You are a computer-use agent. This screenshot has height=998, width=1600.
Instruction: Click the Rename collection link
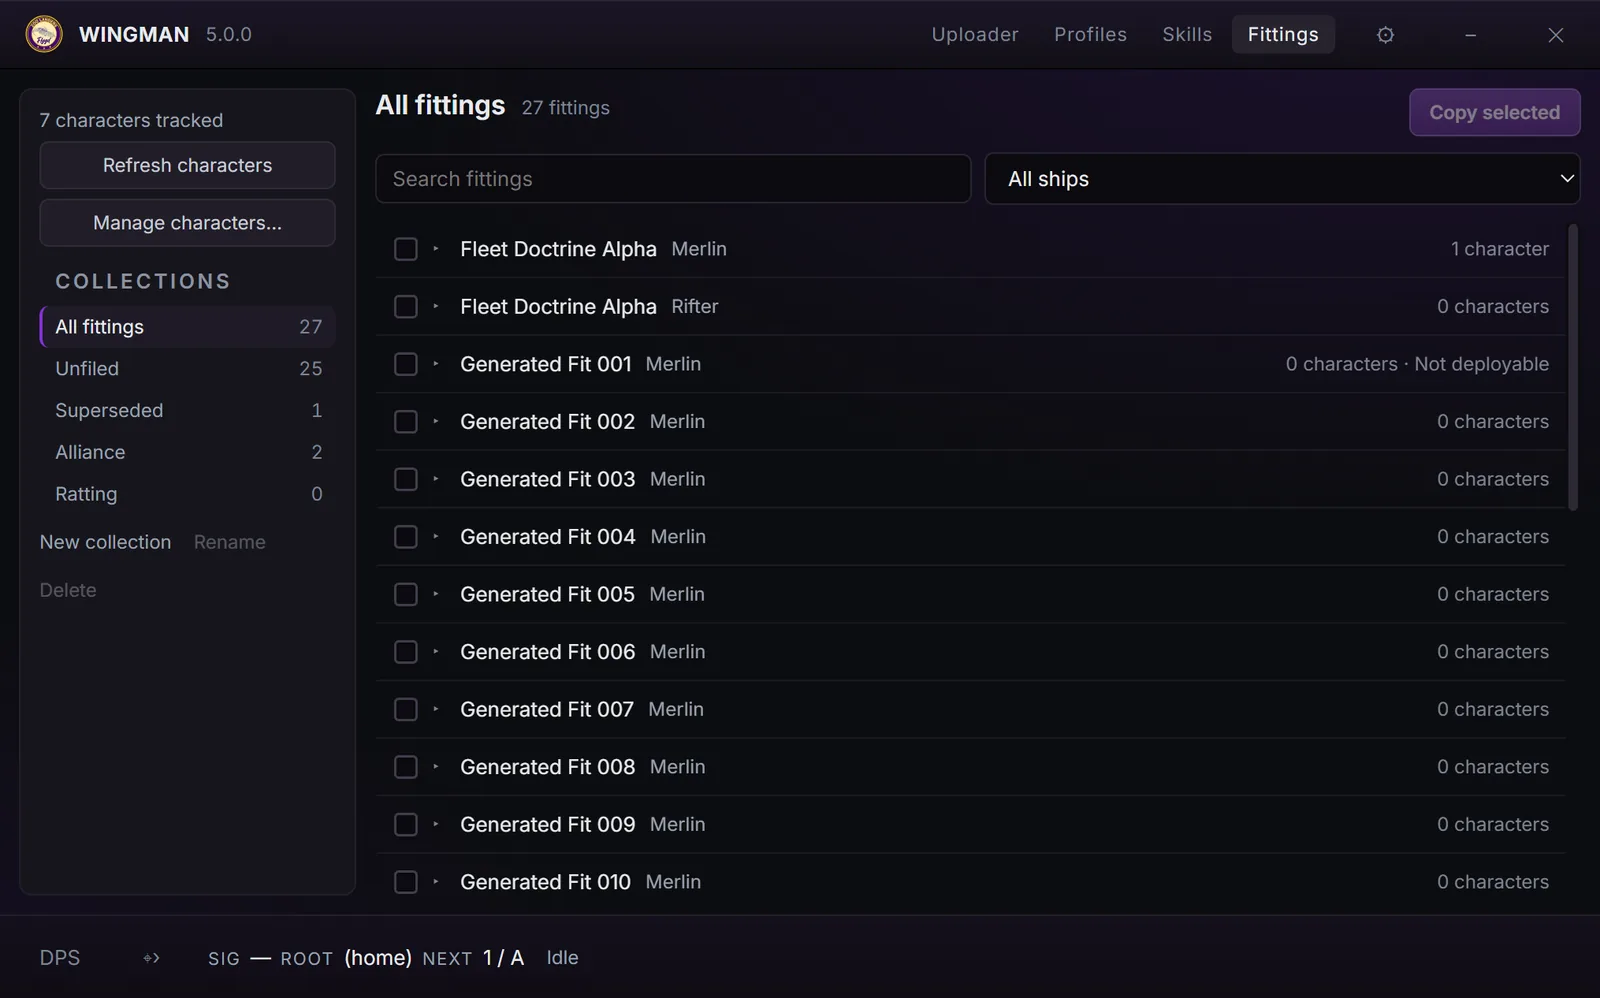tap(230, 542)
